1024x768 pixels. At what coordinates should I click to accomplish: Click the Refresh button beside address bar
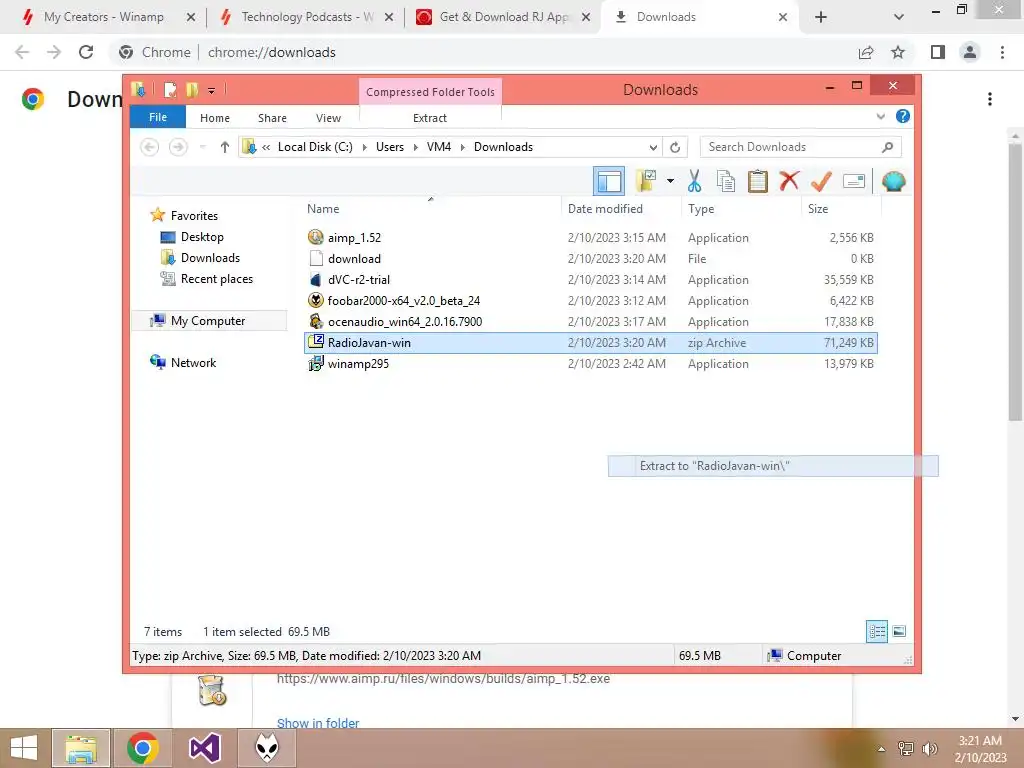pyautogui.click(x=675, y=148)
